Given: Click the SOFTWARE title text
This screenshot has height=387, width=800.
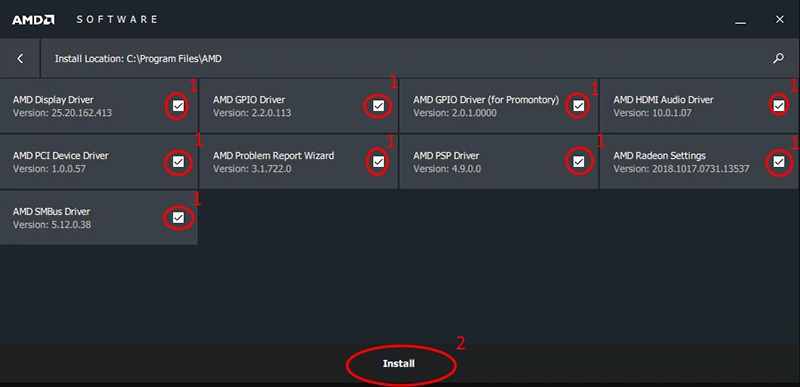Looking at the screenshot, I should (117, 20).
